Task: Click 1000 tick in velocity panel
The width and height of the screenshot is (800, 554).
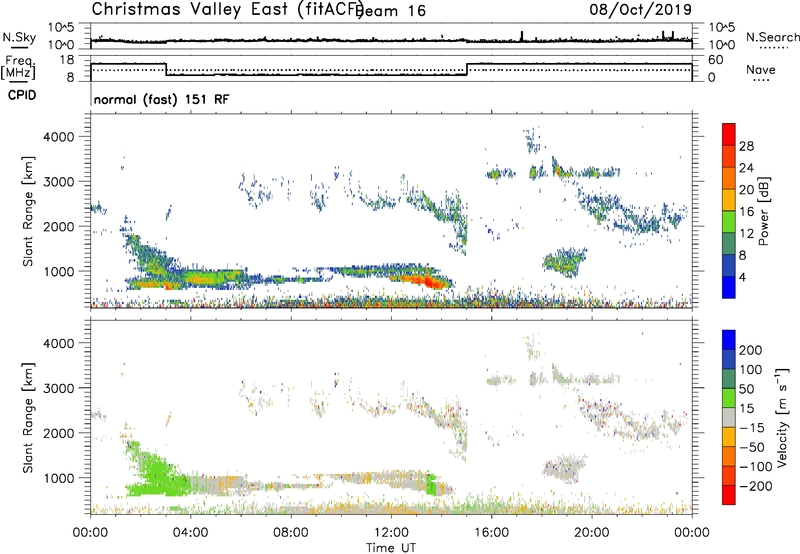Action: (x=58, y=478)
